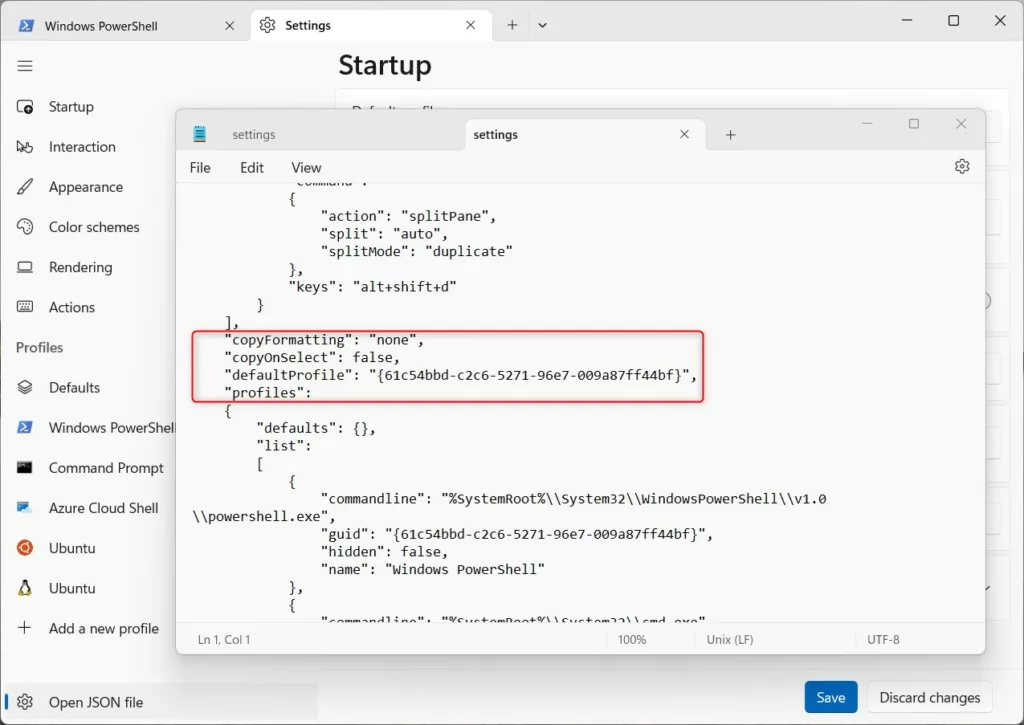This screenshot has width=1024, height=725.
Task: Open the View menu in Notepad
Action: pos(306,168)
